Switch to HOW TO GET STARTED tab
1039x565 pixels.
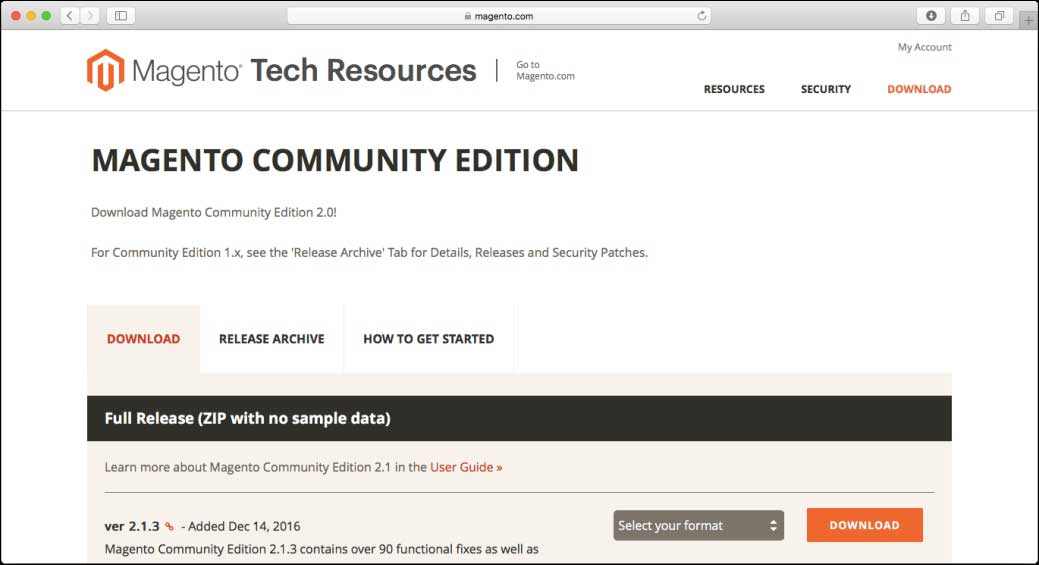(429, 338)
